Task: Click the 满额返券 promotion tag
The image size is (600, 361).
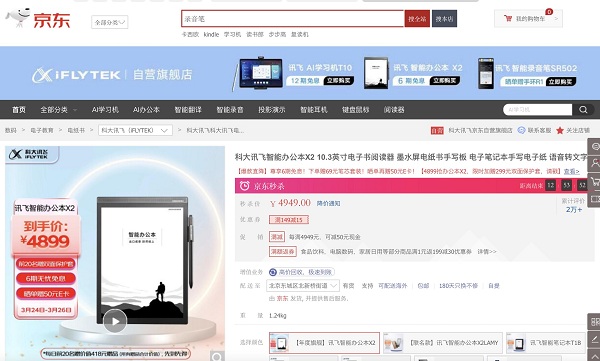Action: (283, 252)
